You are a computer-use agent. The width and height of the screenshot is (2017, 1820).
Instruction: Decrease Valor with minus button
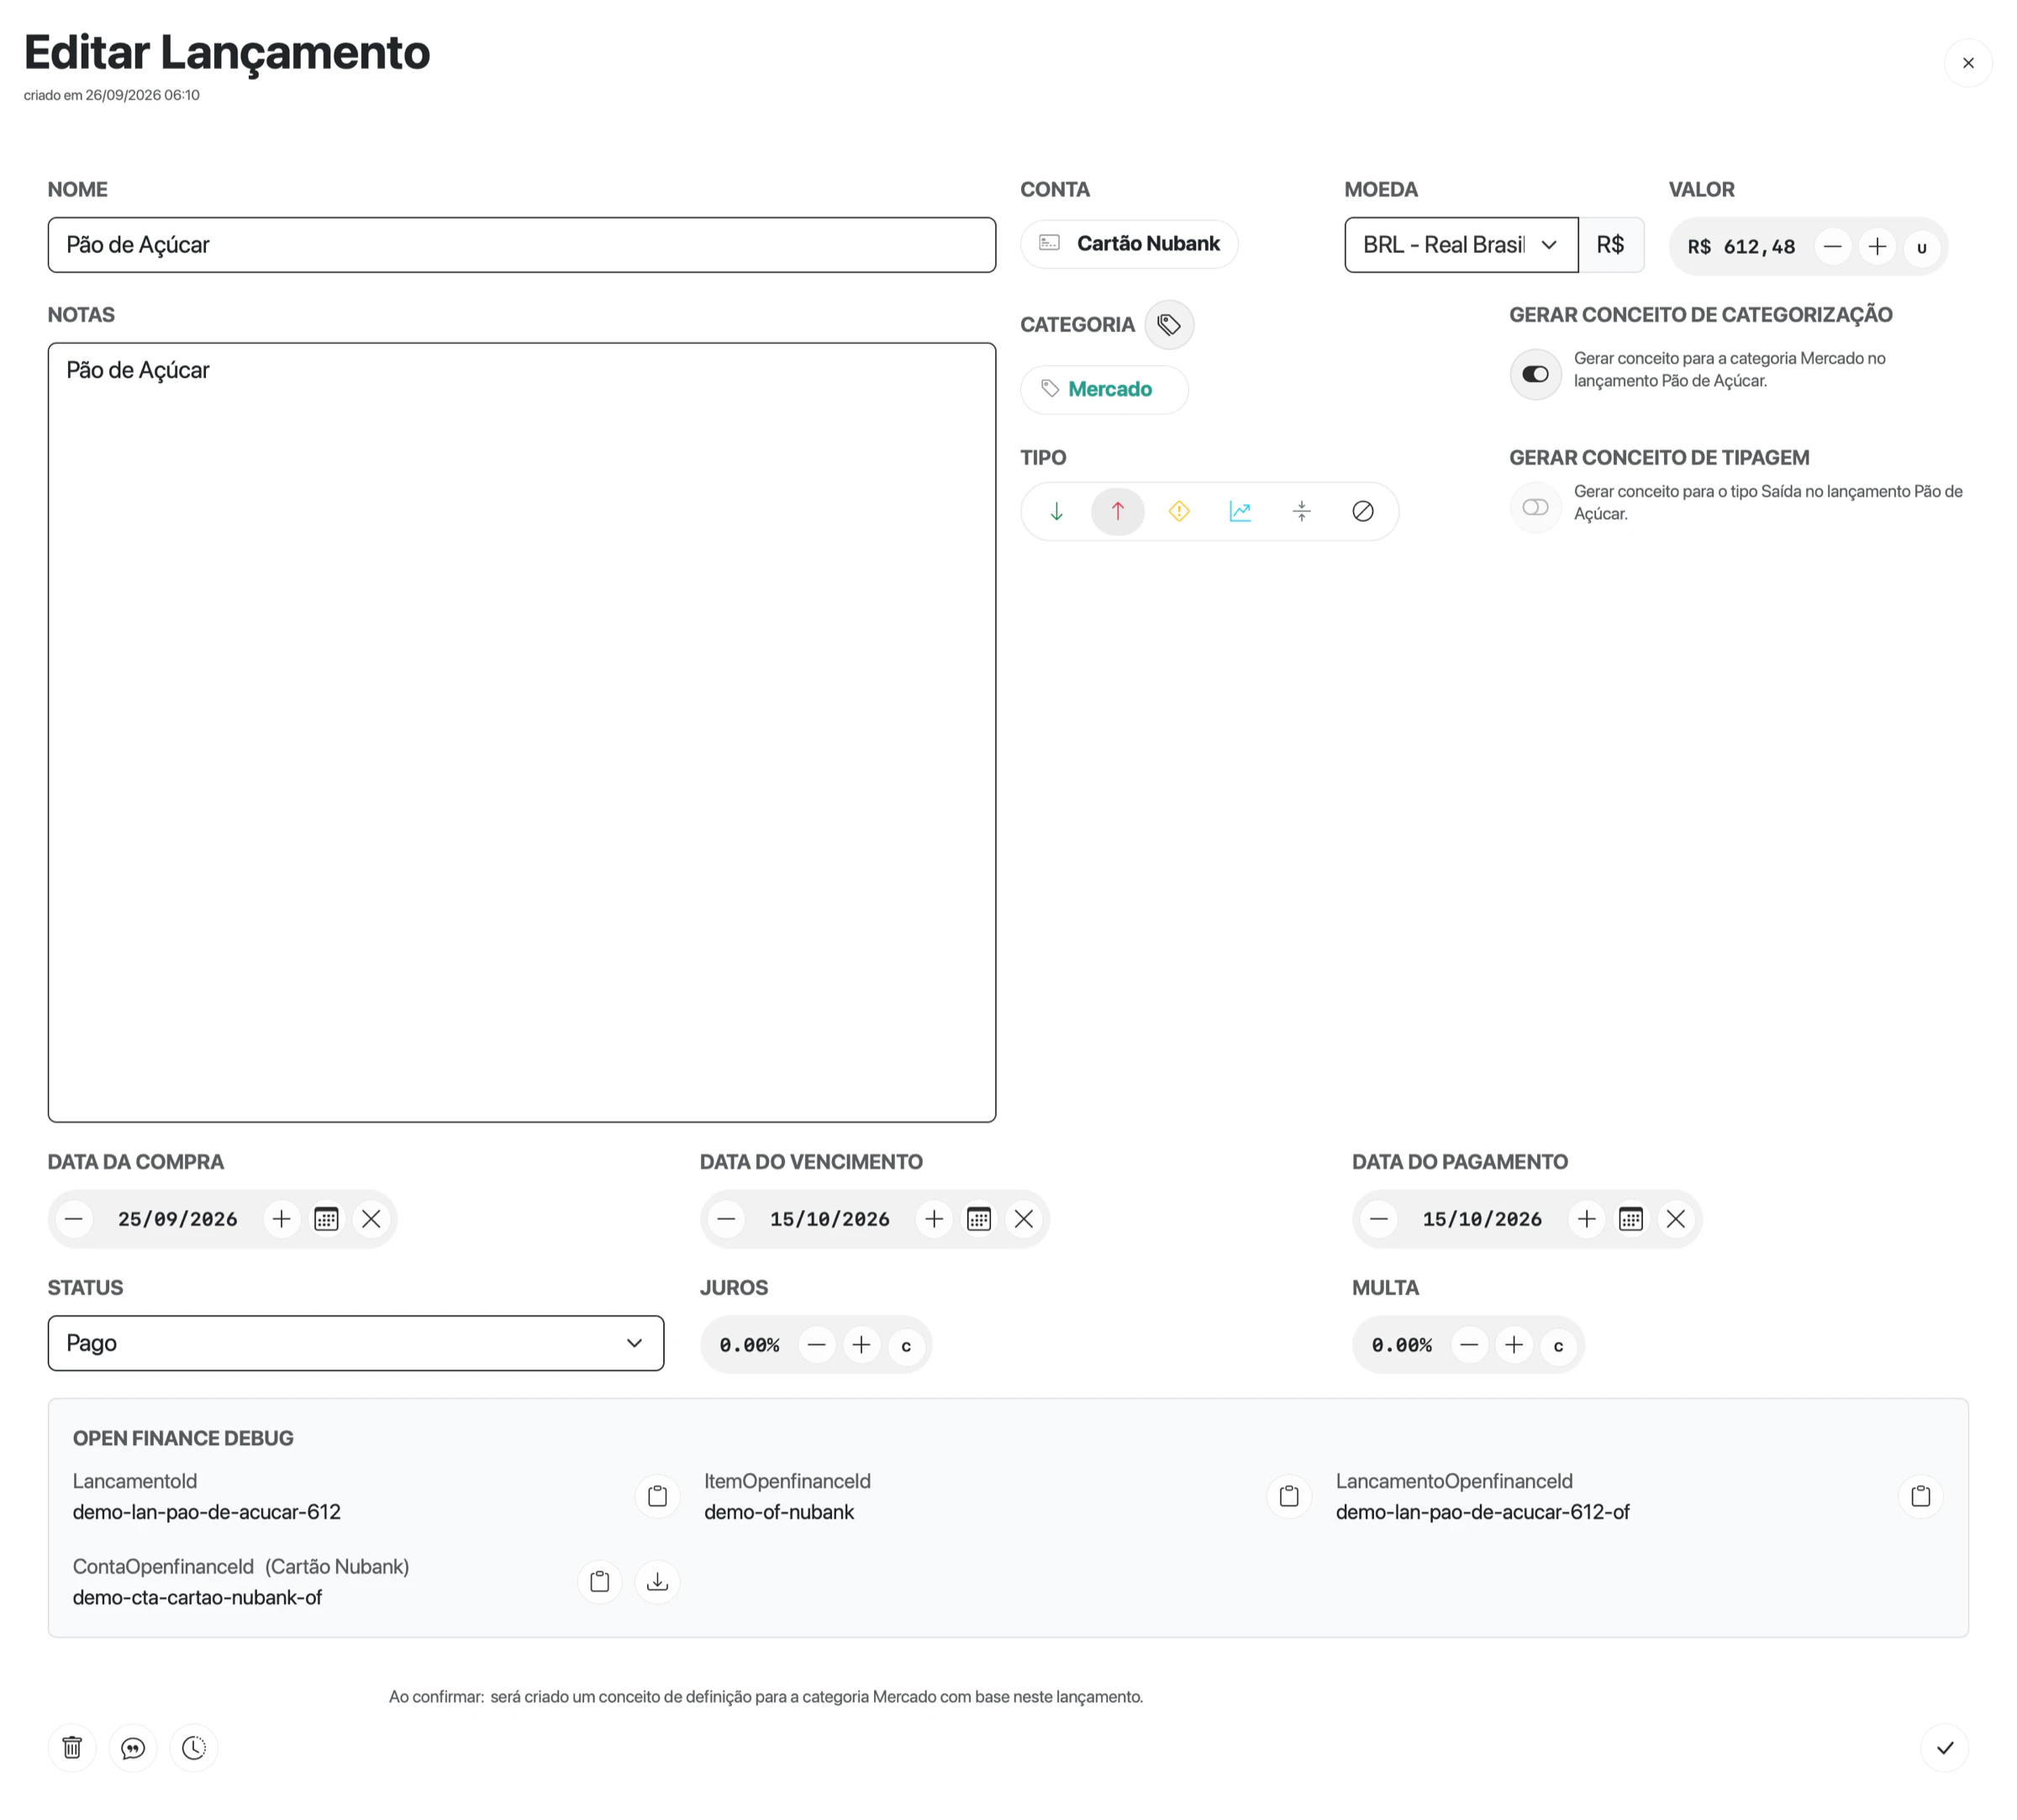(1832, 246)
